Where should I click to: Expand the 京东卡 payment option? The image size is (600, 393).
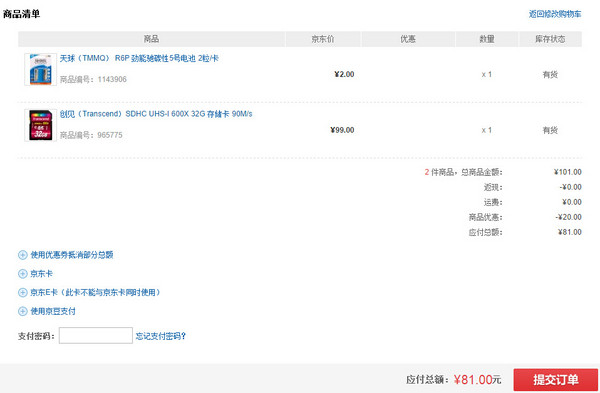point(41,274)
